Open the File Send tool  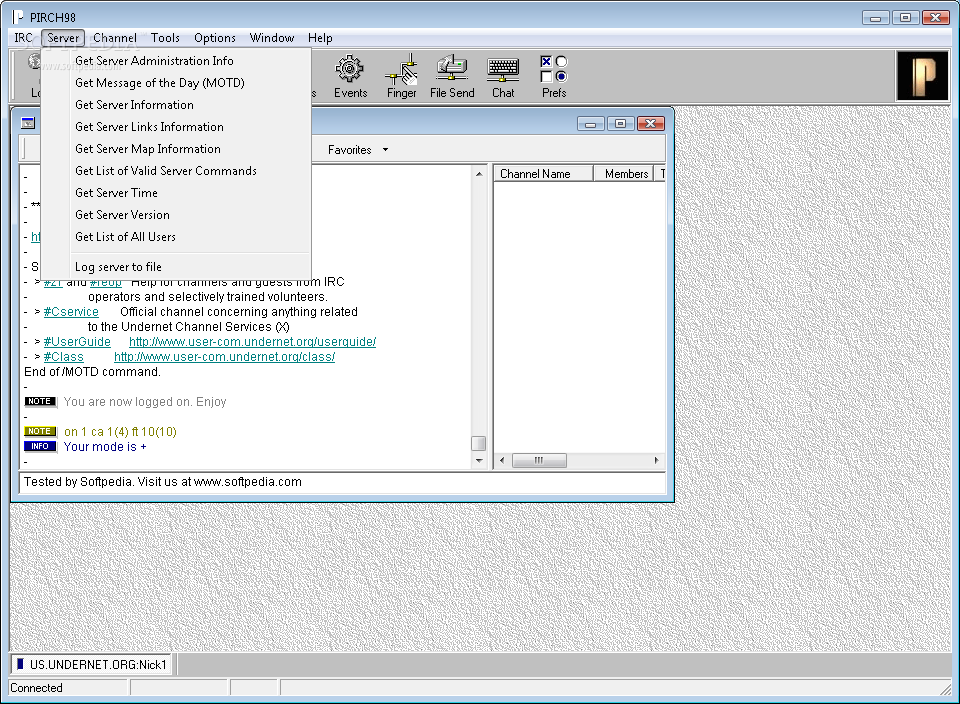pos(452,77)
